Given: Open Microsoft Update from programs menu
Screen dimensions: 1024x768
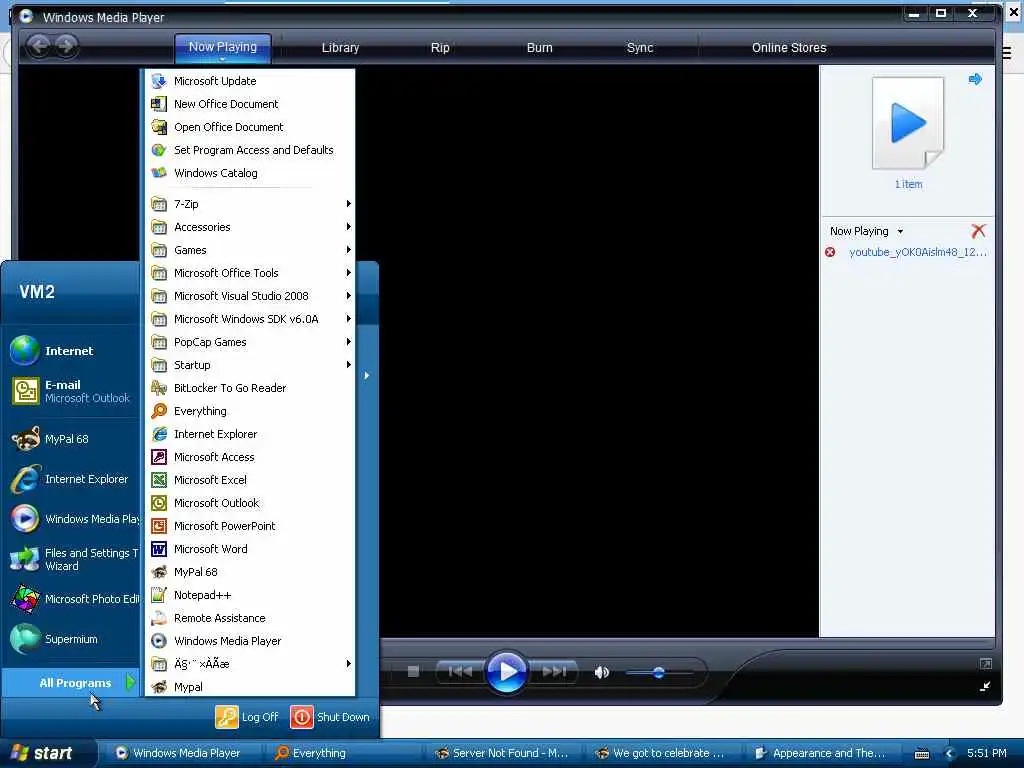Looking at the screenshot, I should pos(249,81).
